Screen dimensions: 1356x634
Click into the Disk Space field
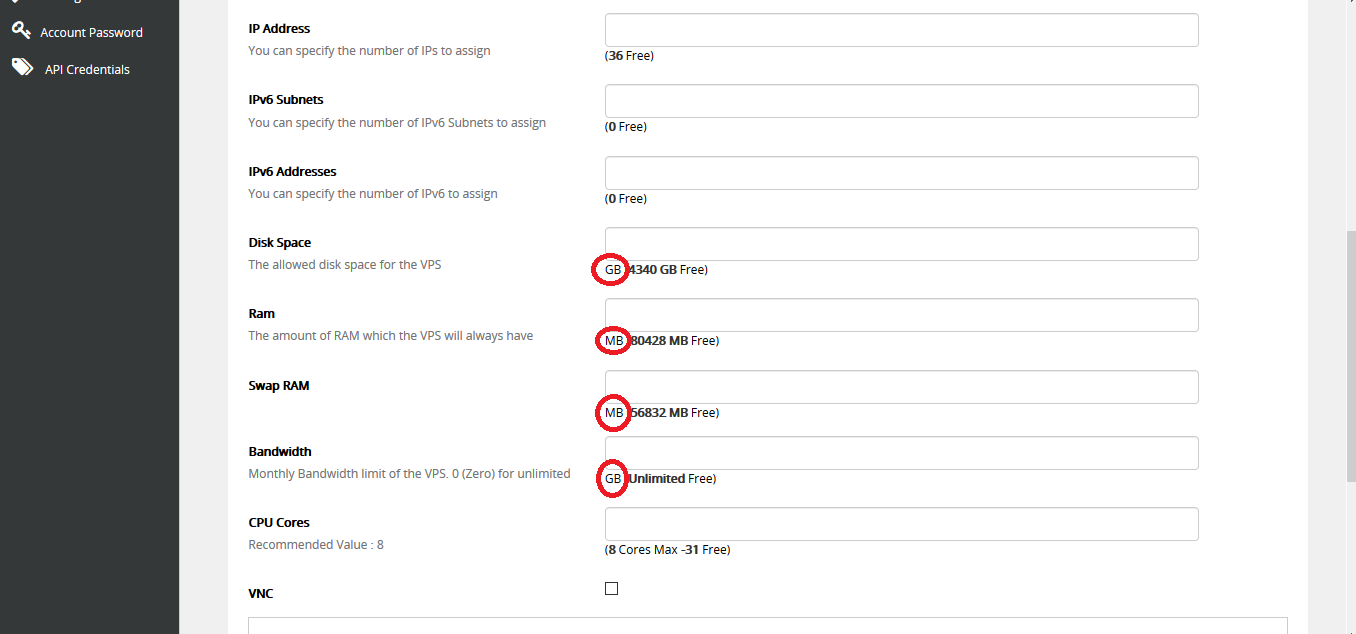pos(901,244)
